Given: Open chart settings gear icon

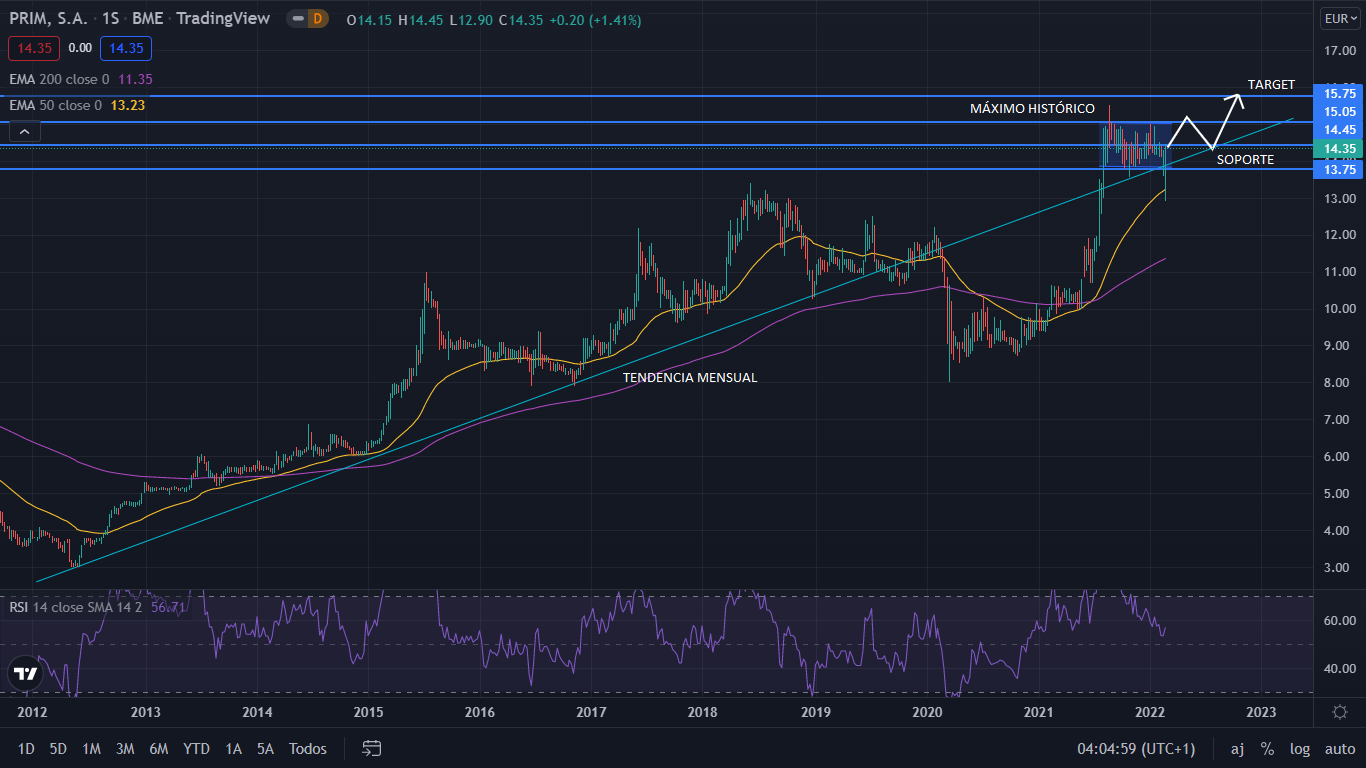Looking at the screenshot, I should [x=1339, y=712].
